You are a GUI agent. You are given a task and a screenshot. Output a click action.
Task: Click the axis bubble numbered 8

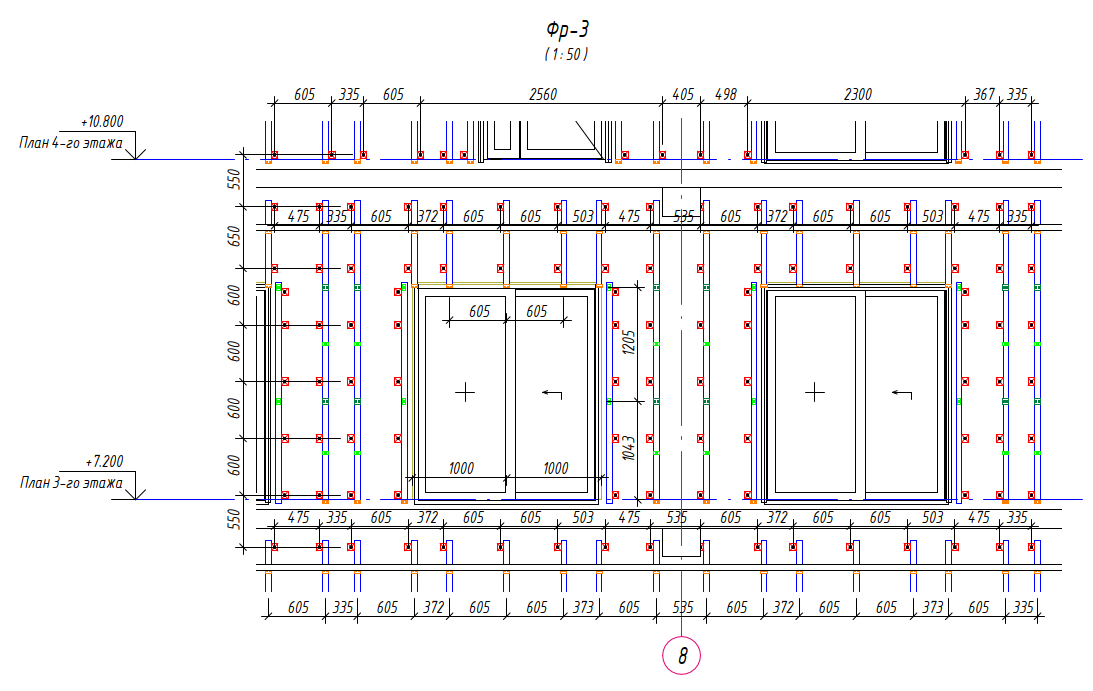pos(682,656)
